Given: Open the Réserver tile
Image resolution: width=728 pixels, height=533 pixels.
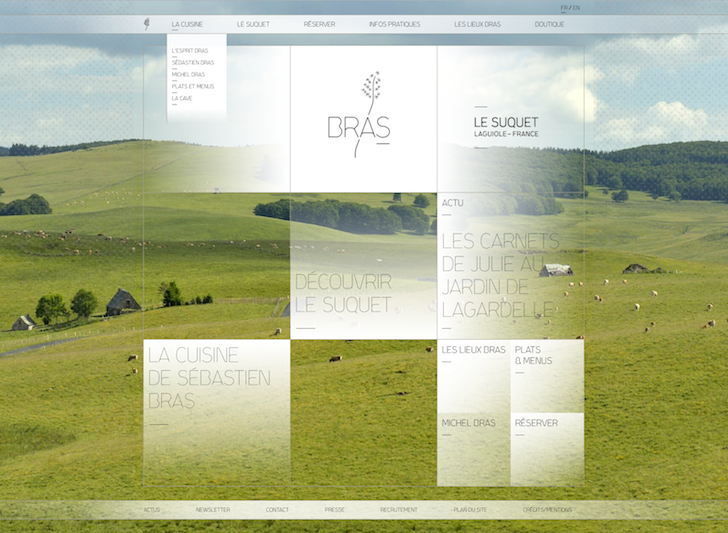Looking at the screenshot, I should coord(547,449).
